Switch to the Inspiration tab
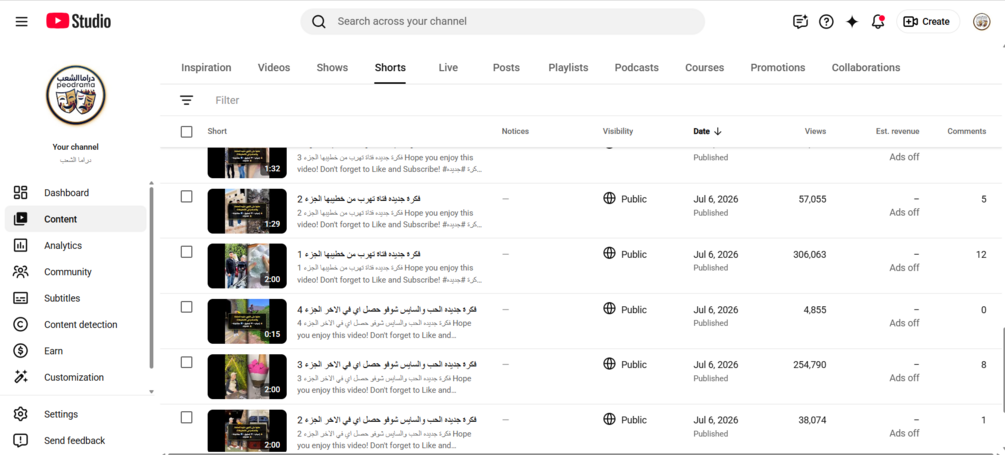 tap(206, 67)
